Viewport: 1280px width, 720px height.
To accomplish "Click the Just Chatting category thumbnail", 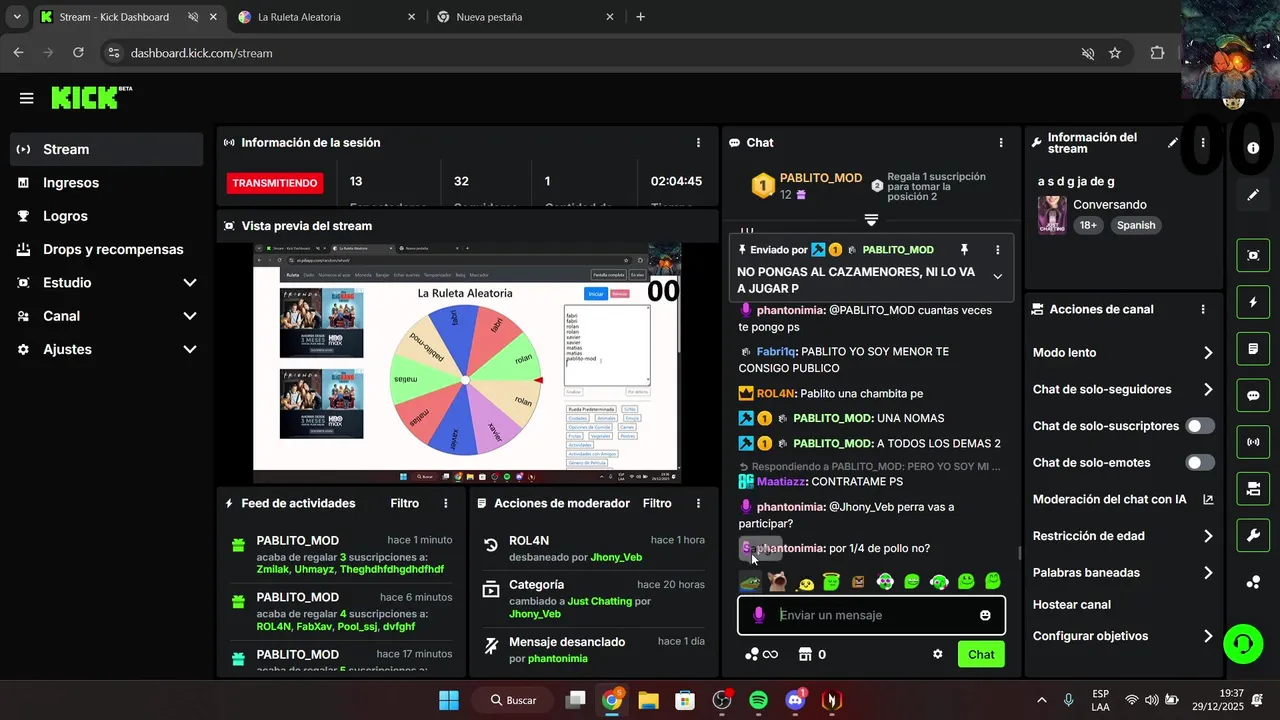I will (x=1052, y=215).
